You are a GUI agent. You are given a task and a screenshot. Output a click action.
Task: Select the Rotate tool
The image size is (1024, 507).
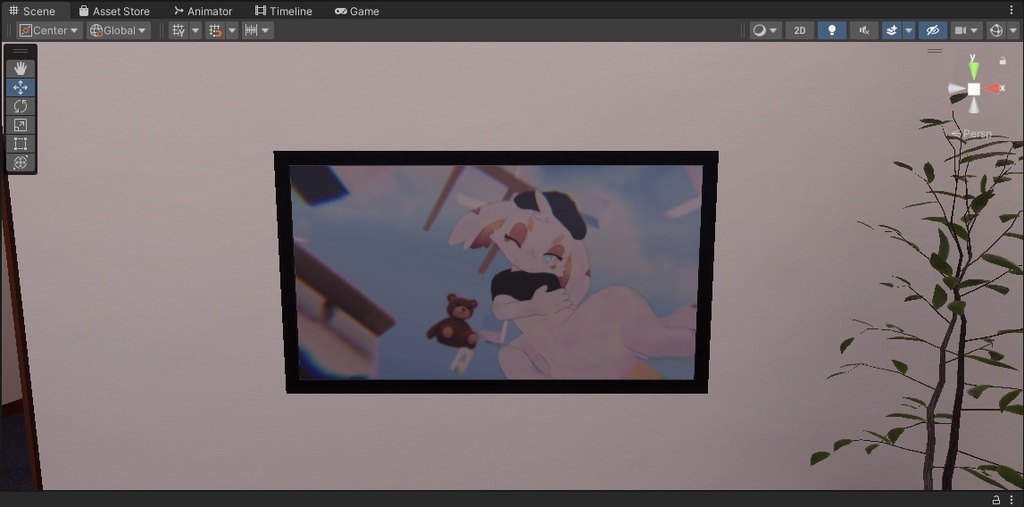click(20, 106)
